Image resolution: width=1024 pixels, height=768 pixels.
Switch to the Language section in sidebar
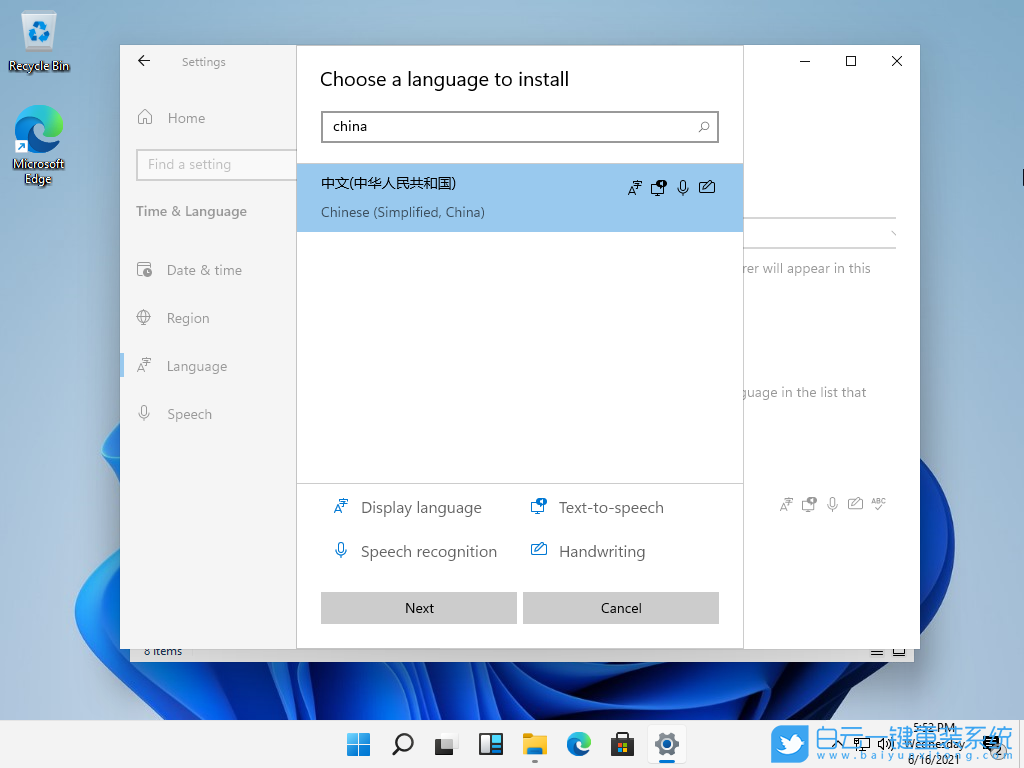(x=146, y=365)
